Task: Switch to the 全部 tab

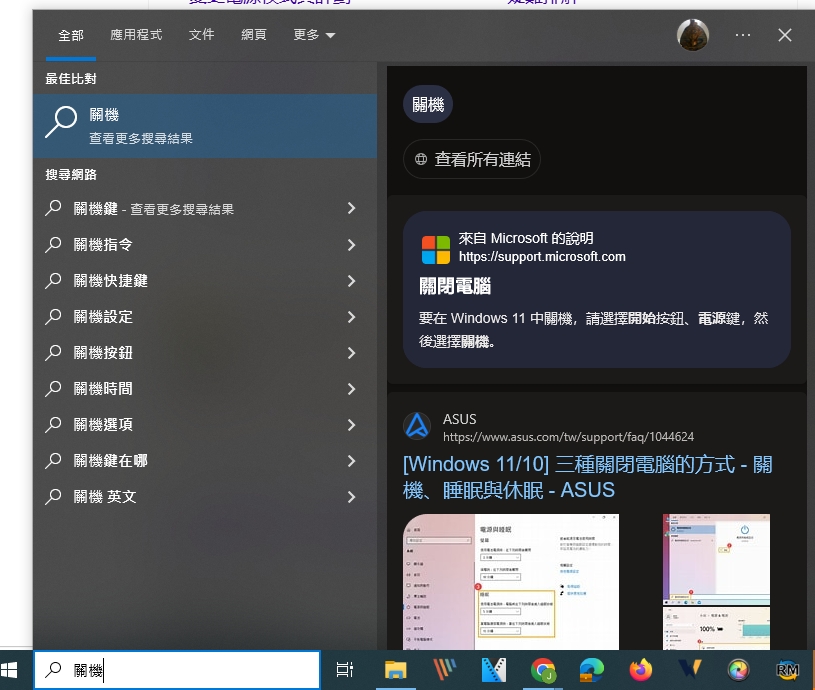Action: pos(71,35)
